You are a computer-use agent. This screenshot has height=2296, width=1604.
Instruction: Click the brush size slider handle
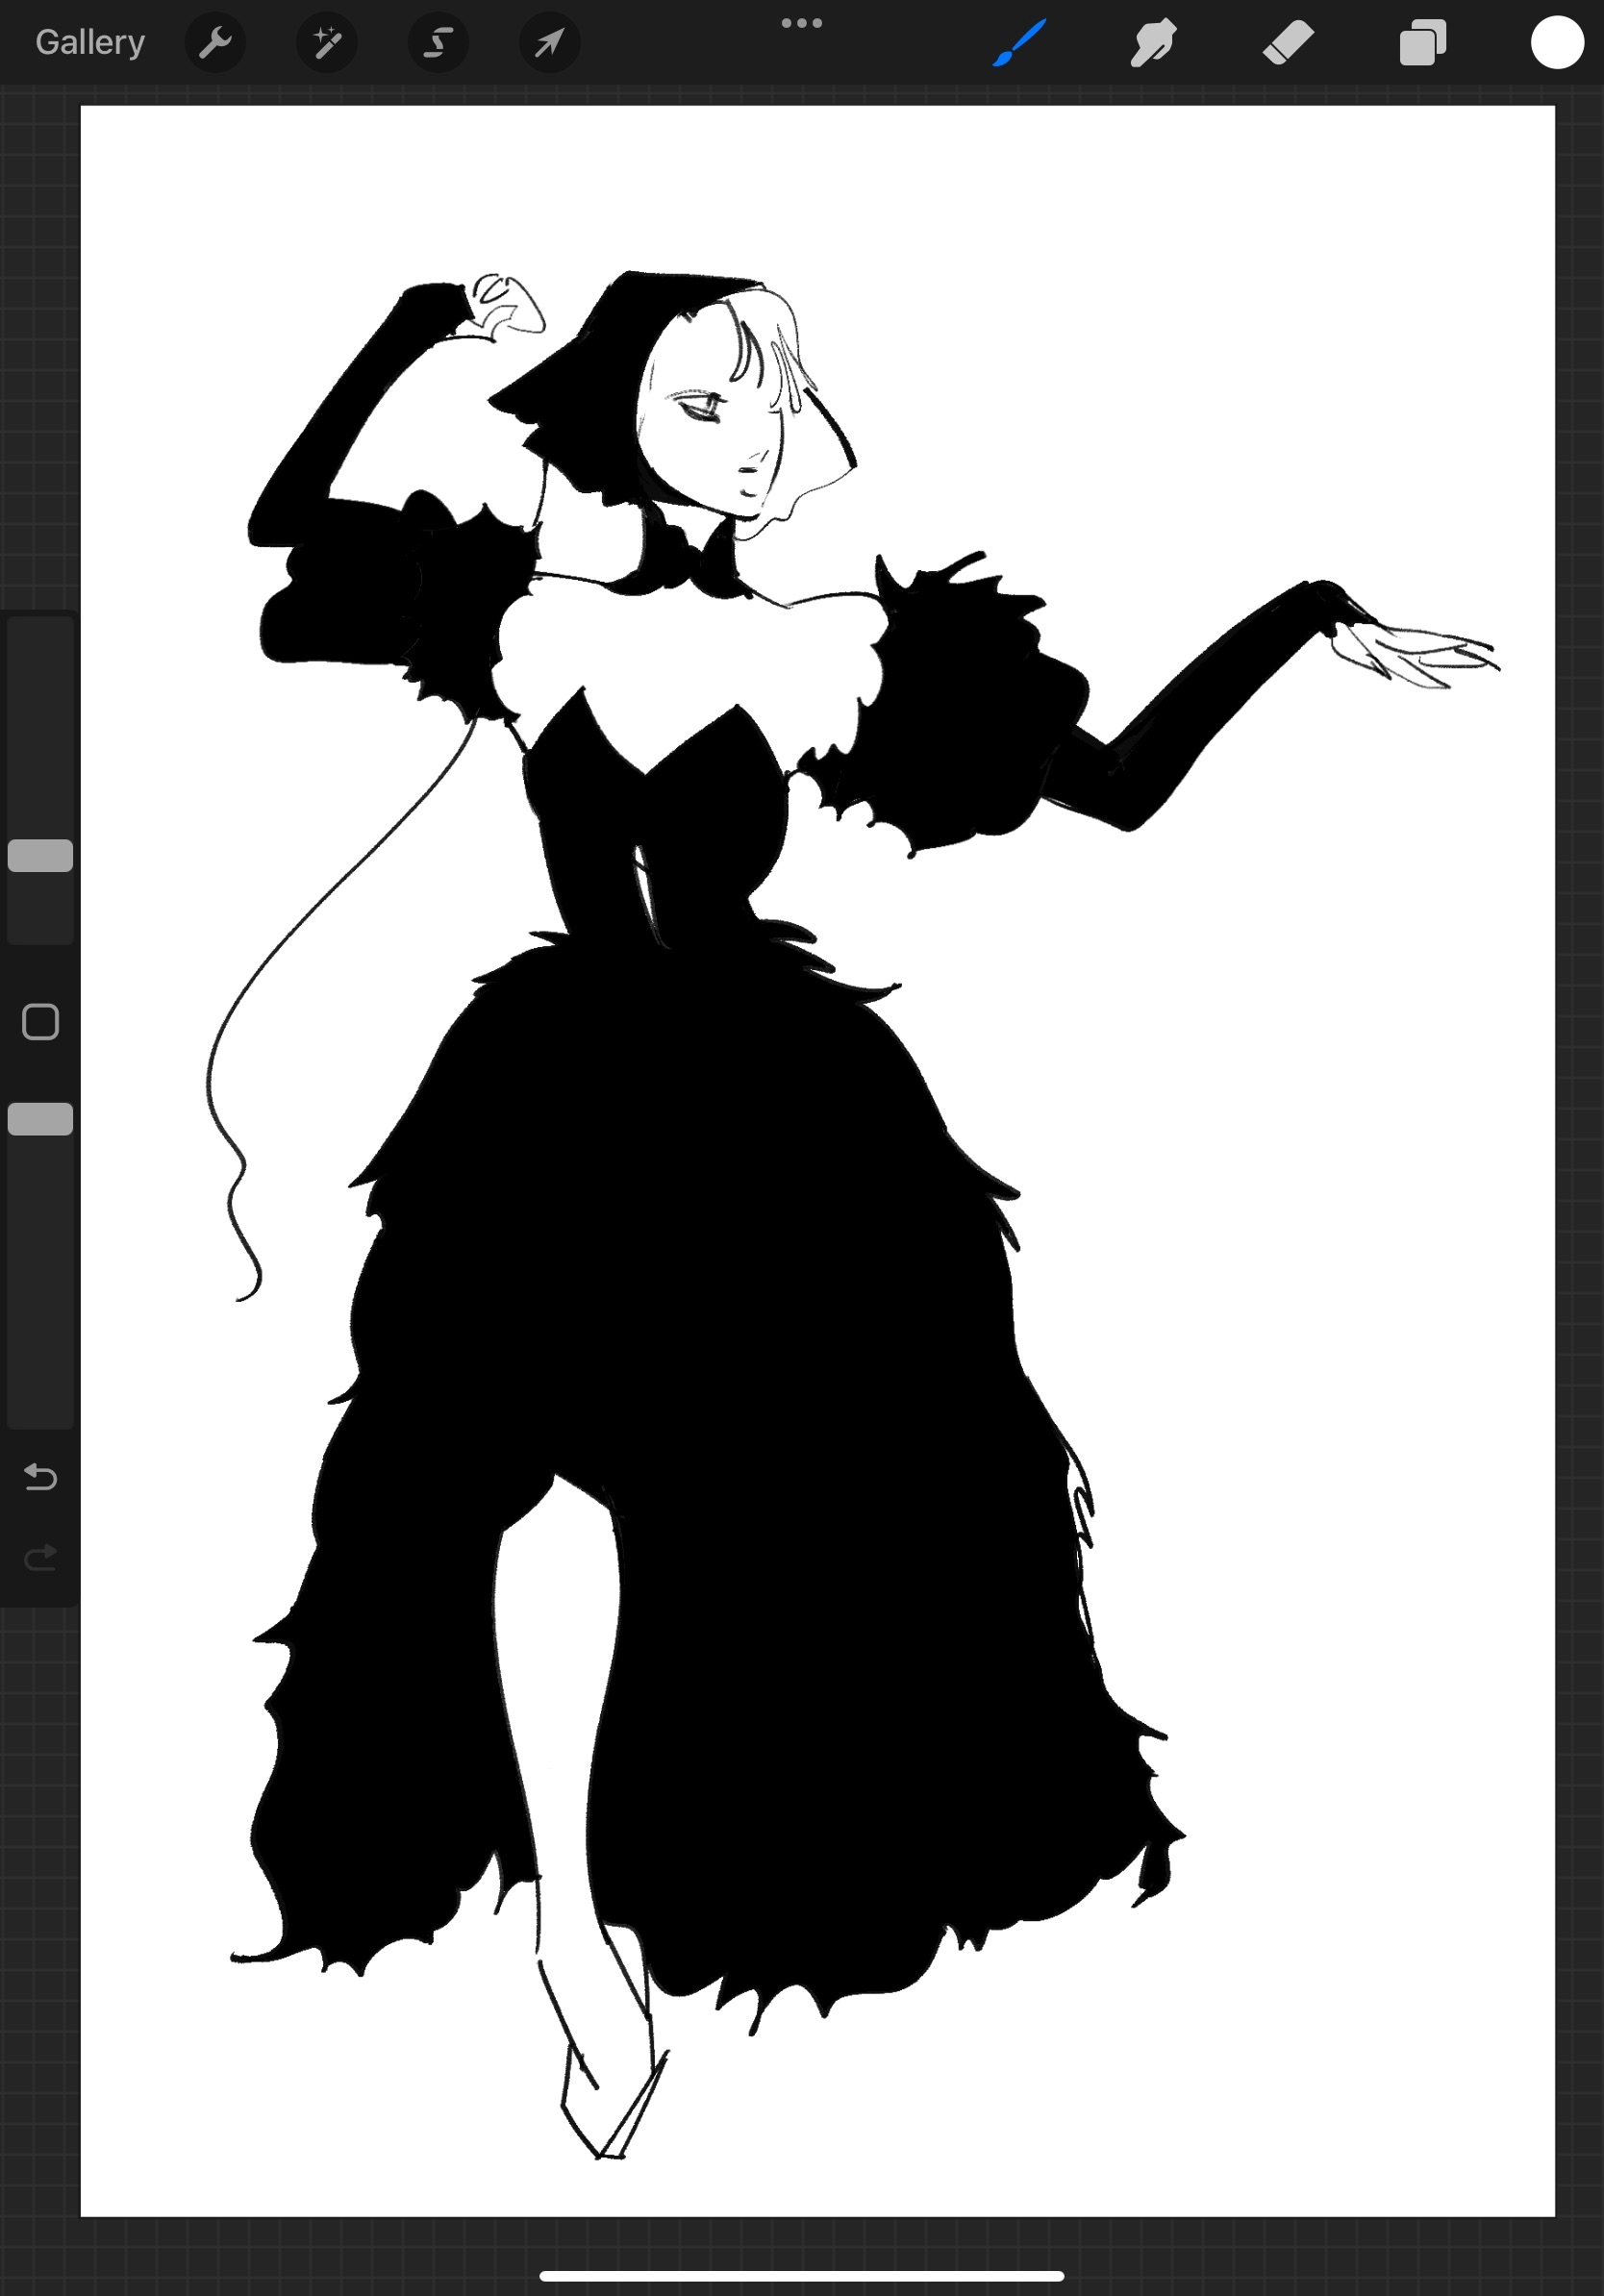(x=40, y=856)
